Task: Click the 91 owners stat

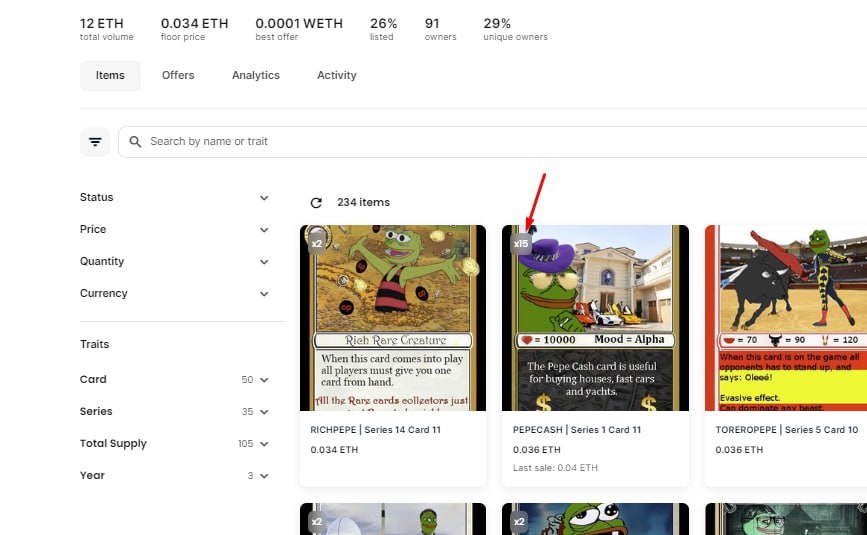Action: pyautogui.click(x=440, y=29)
